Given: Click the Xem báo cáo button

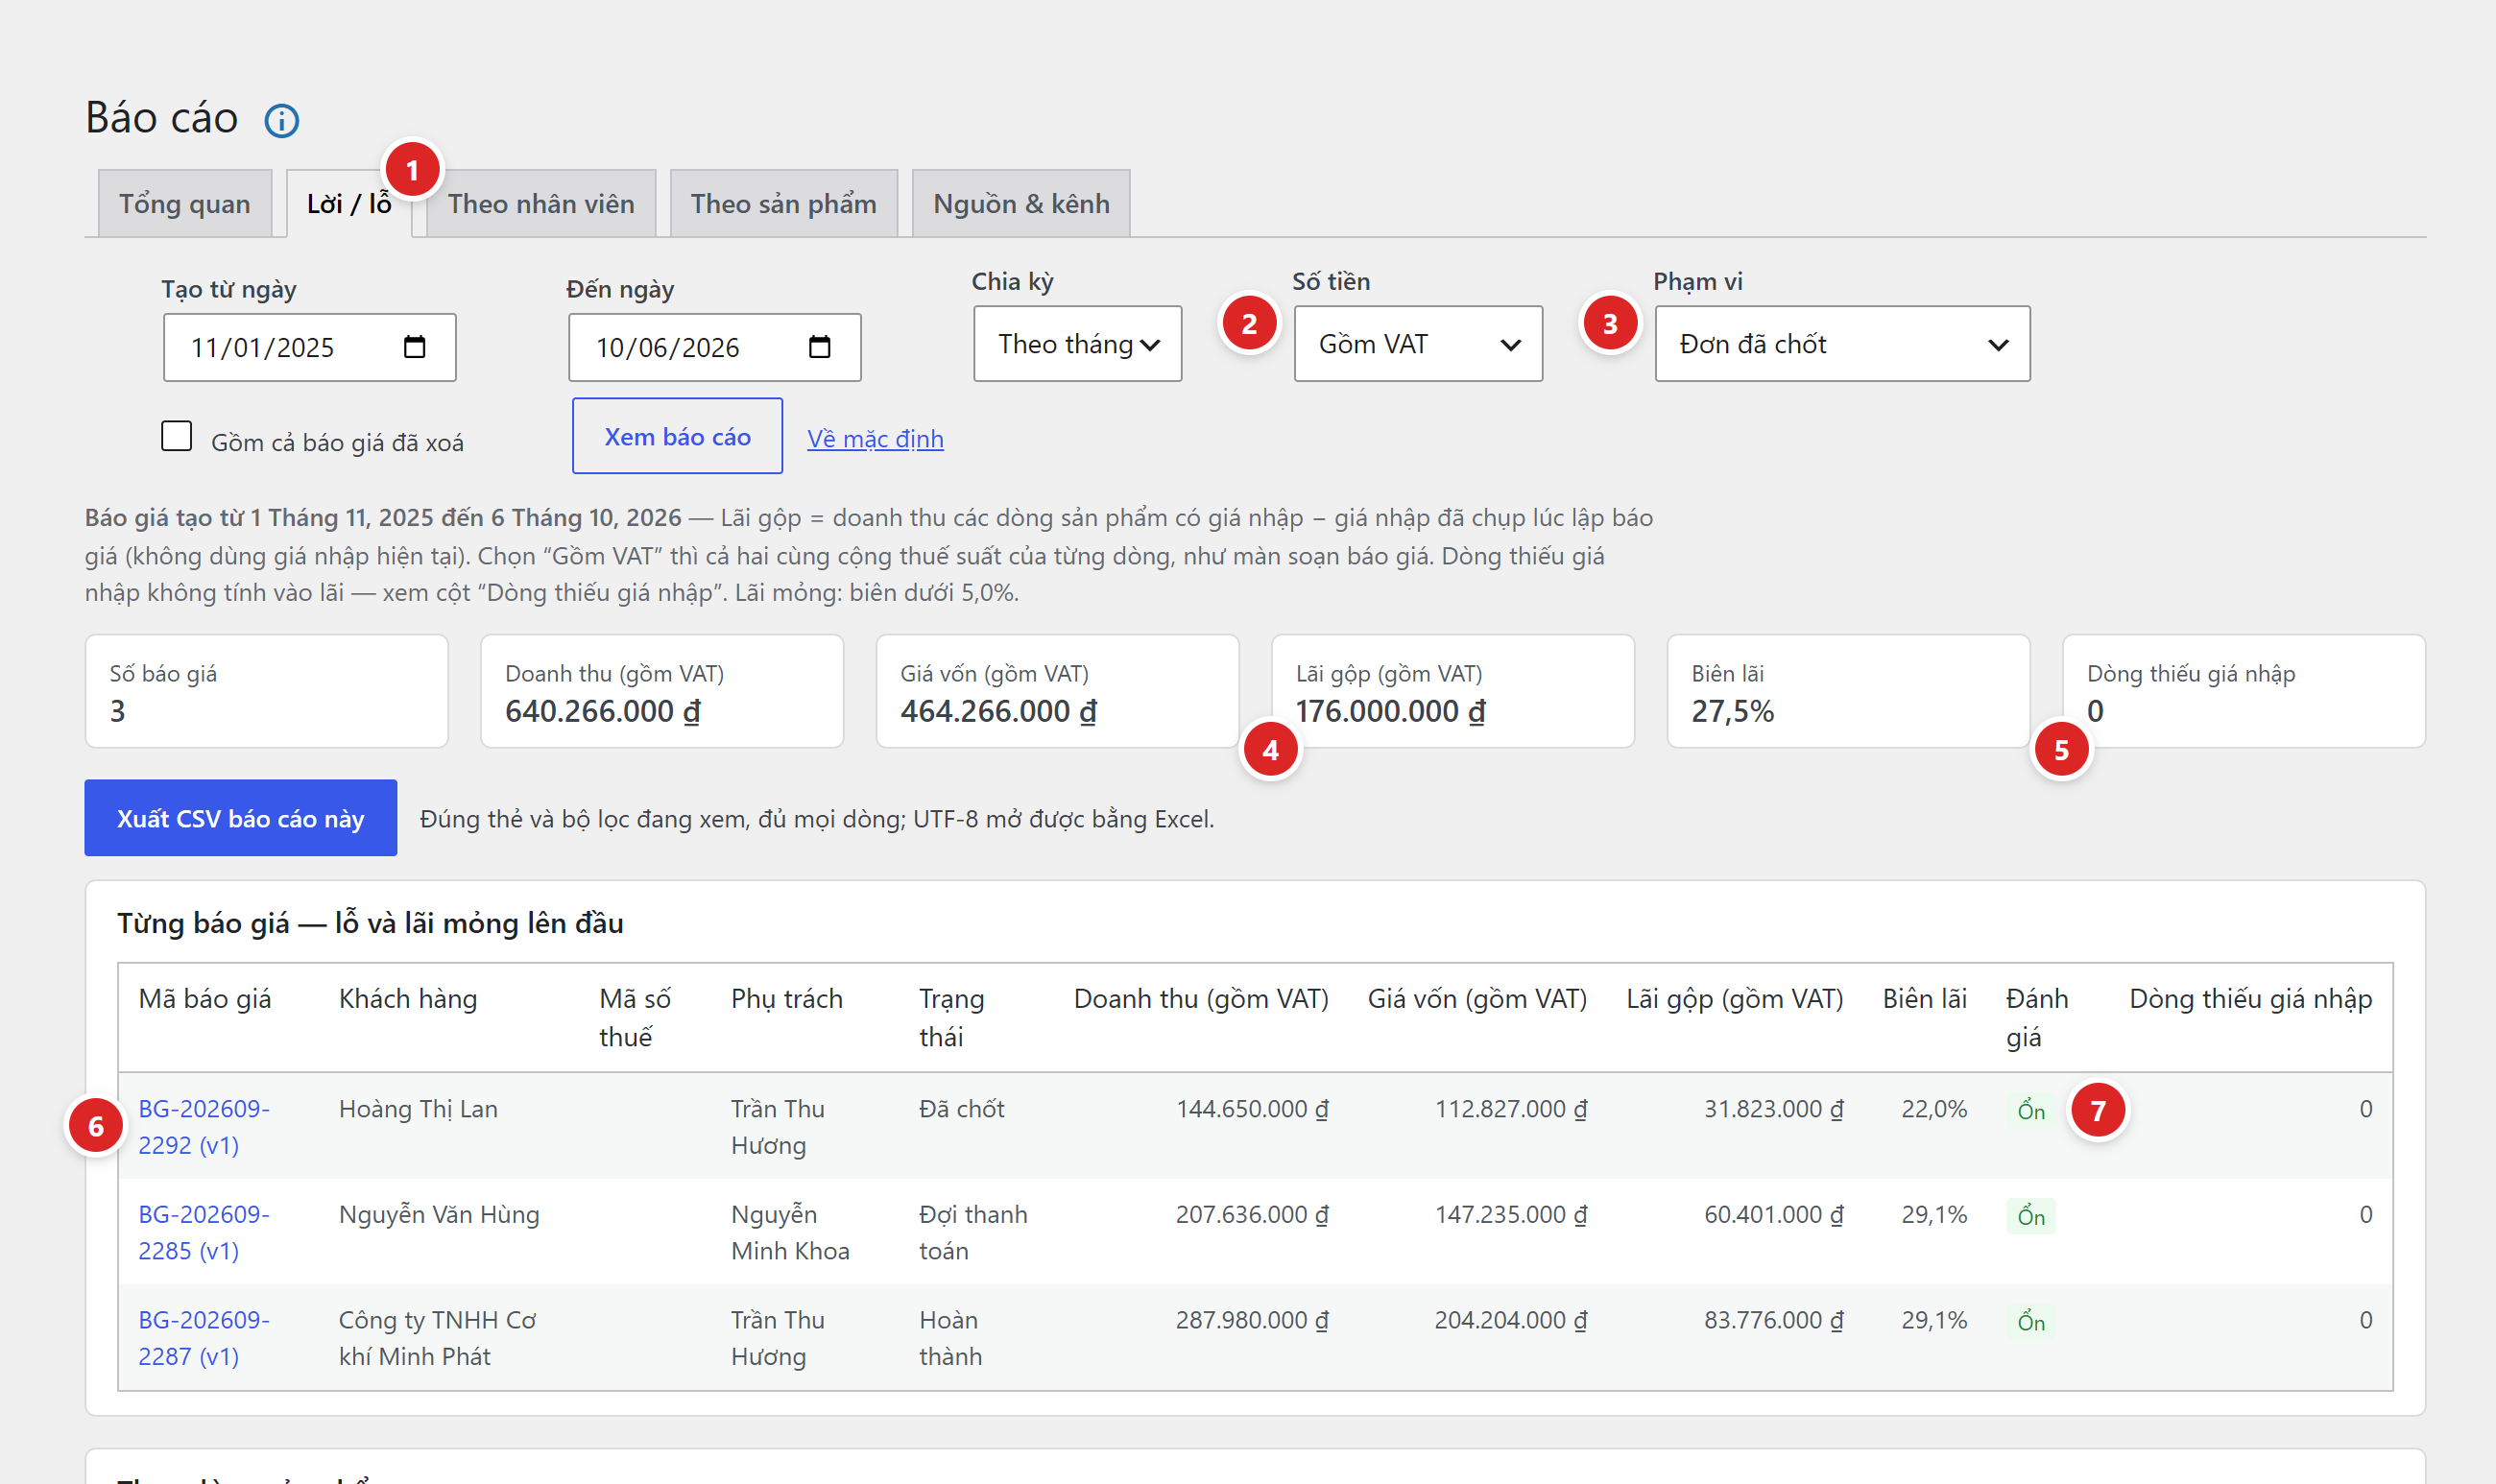Looking at the screenshot, I should coord(677,437).
